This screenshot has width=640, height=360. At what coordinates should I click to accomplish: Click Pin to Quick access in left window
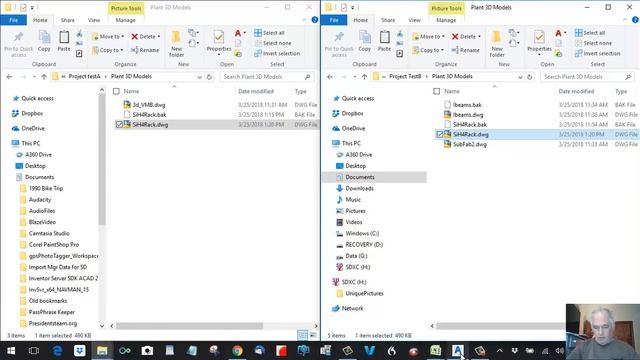(x=18, y=44)
